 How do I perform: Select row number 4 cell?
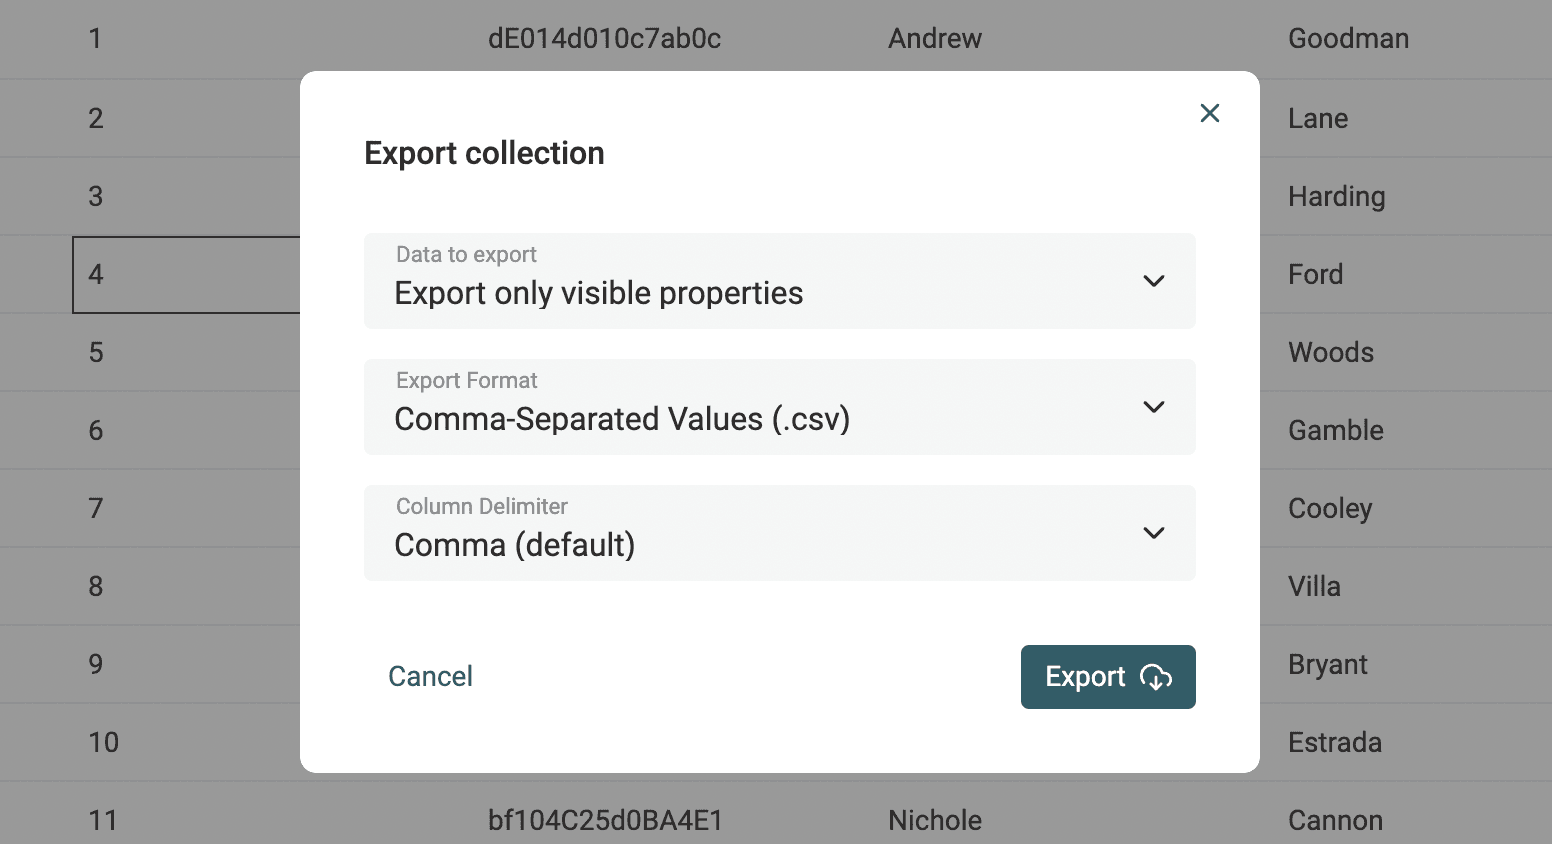[96, 274]
